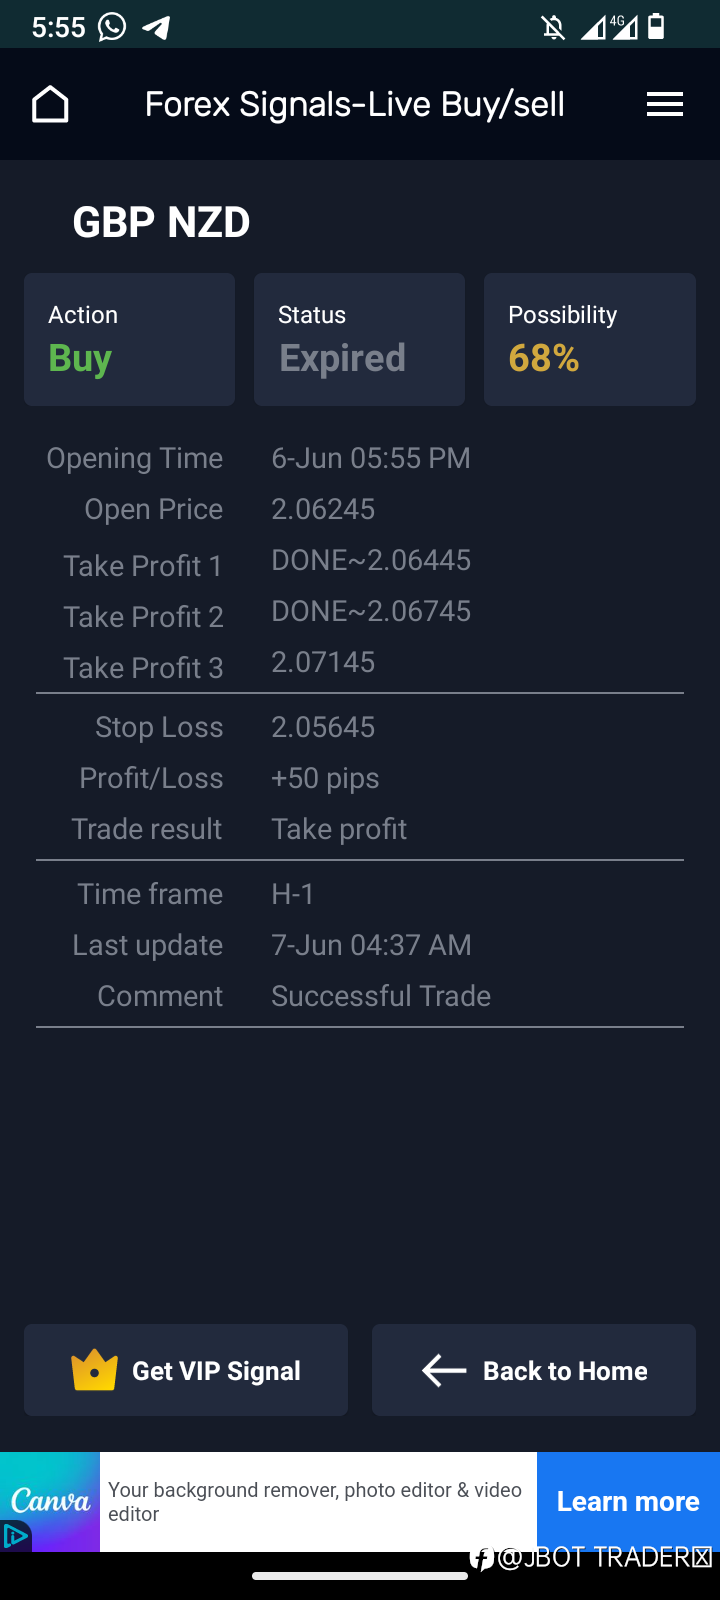
Task: Tap the home icon in header
Action: (50, 104)
